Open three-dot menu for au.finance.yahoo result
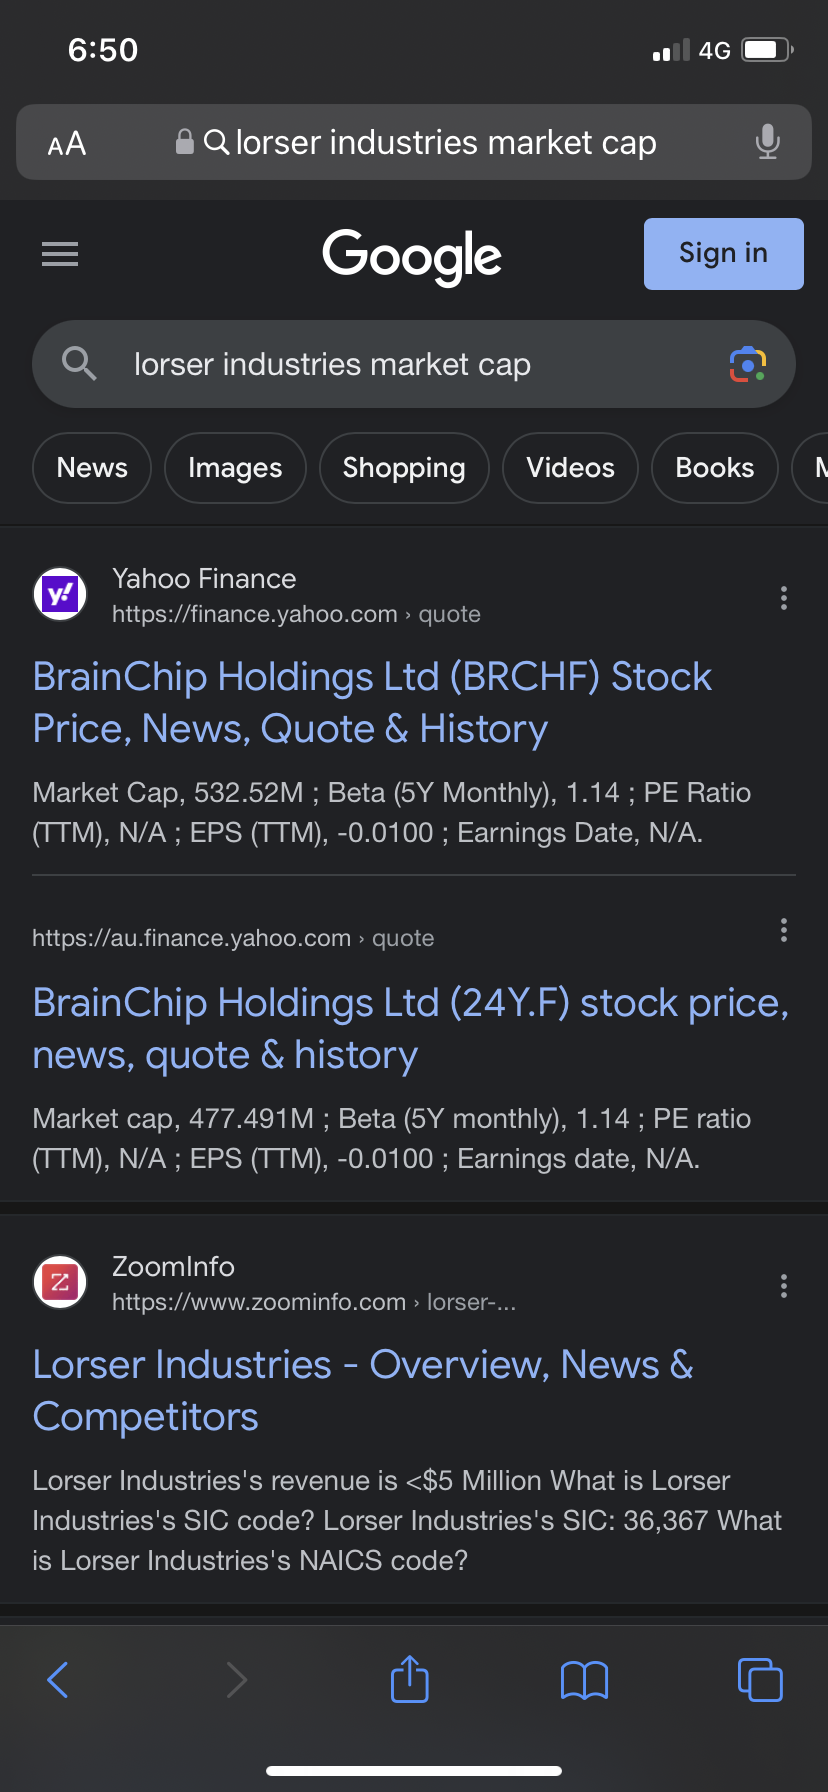This screenshot has width=828, height=1792. (783, 930)
